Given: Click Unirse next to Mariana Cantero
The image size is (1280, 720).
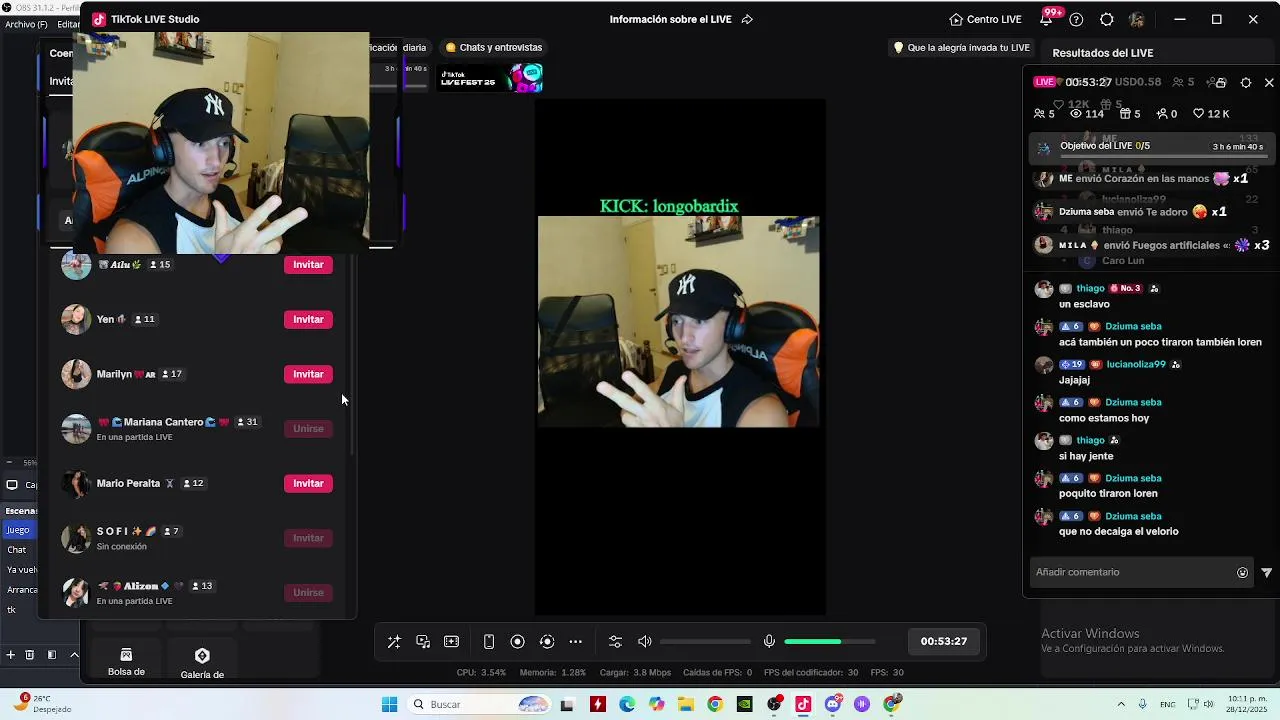Looking at the screenshot, I should (x=308, y=429).
